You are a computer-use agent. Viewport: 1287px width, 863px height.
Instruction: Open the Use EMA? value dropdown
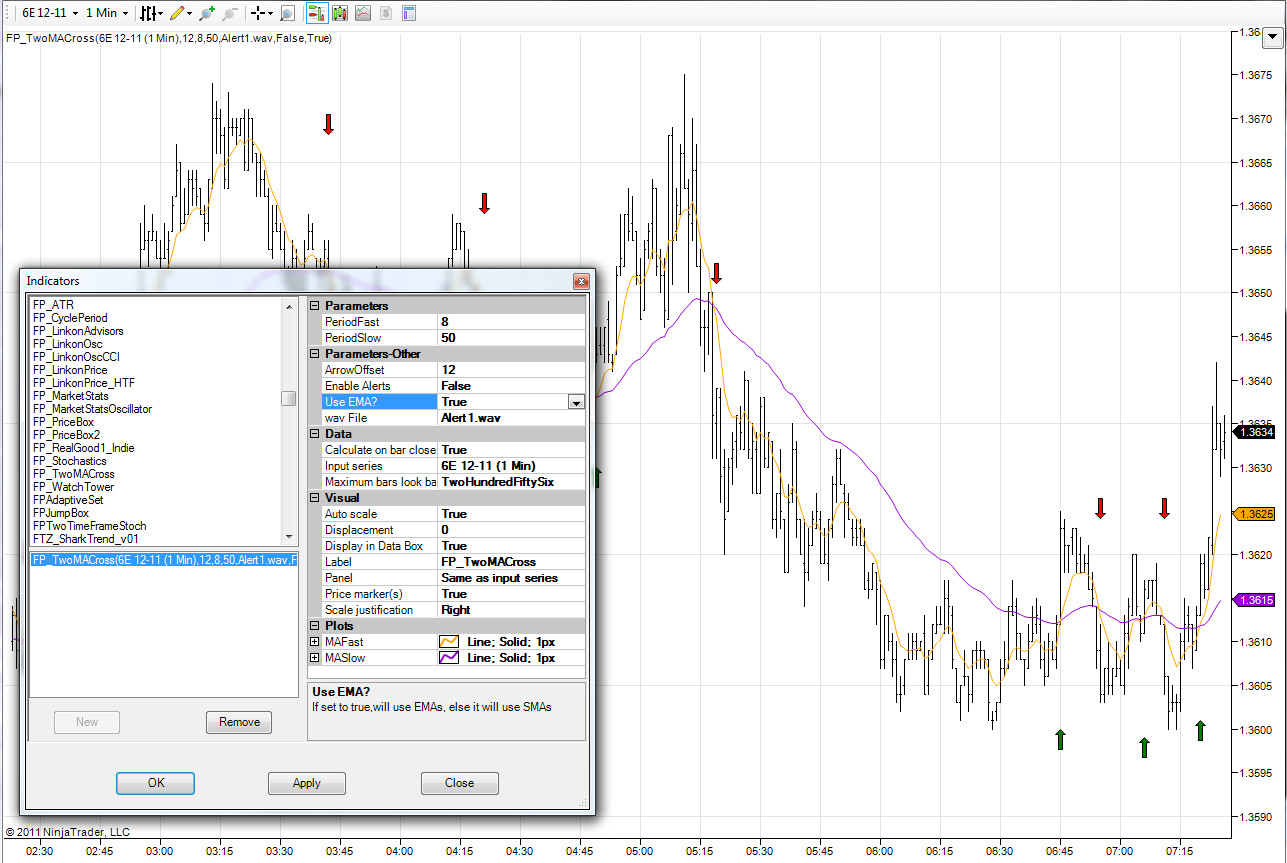pyautogui.click(x=576, y=402)
